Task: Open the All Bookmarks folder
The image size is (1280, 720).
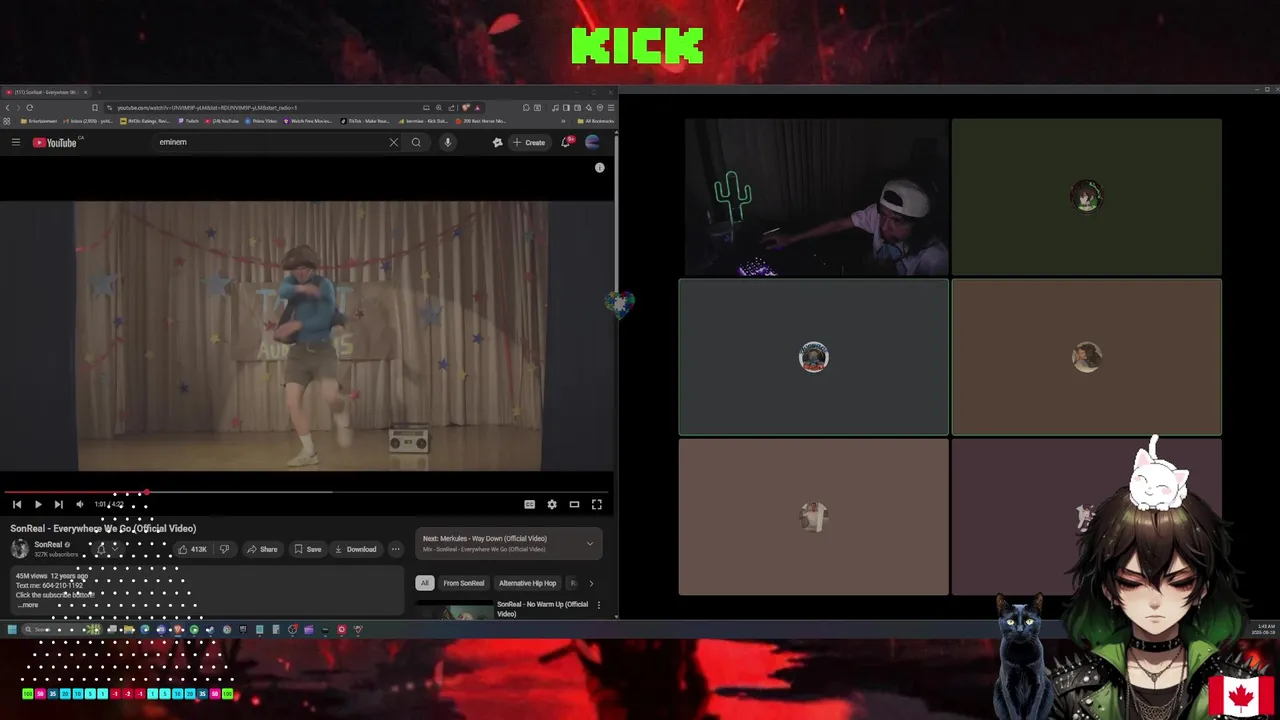Action: coord(596,121)
